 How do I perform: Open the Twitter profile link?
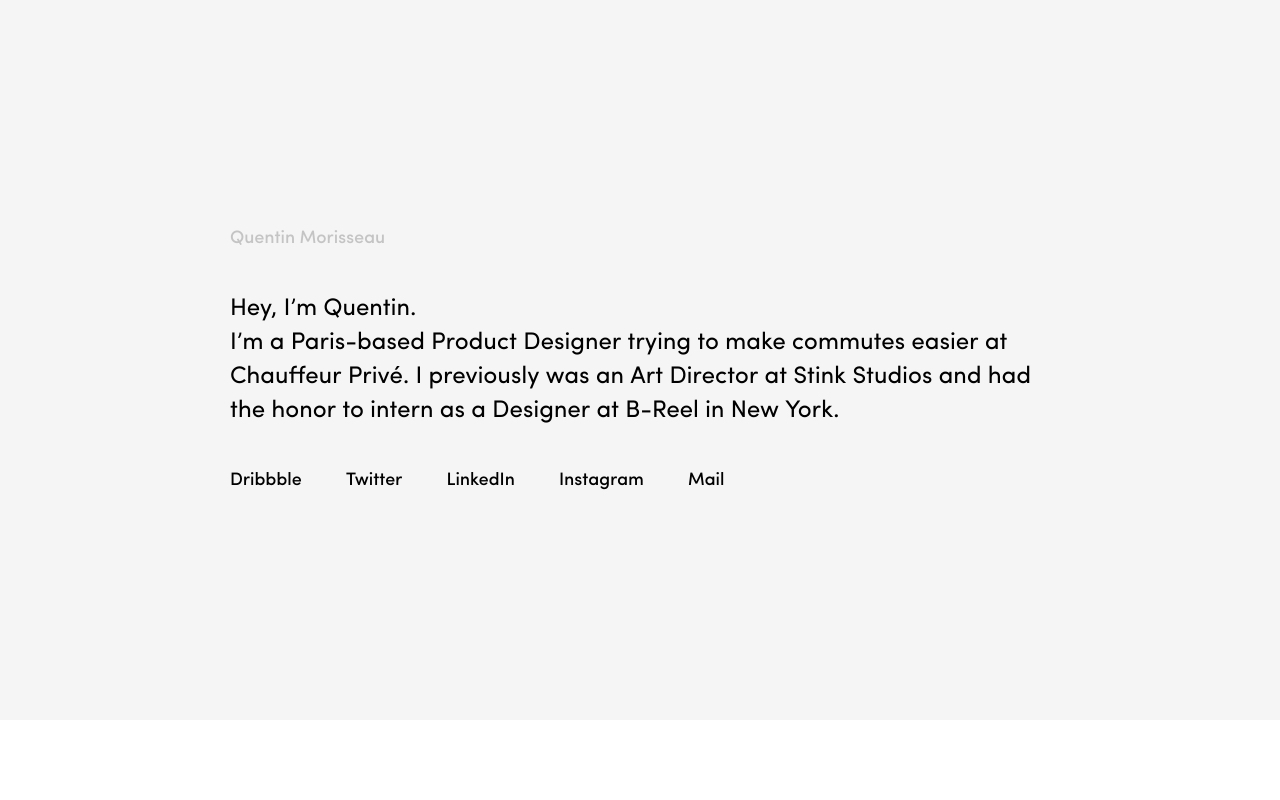(374, 479)
